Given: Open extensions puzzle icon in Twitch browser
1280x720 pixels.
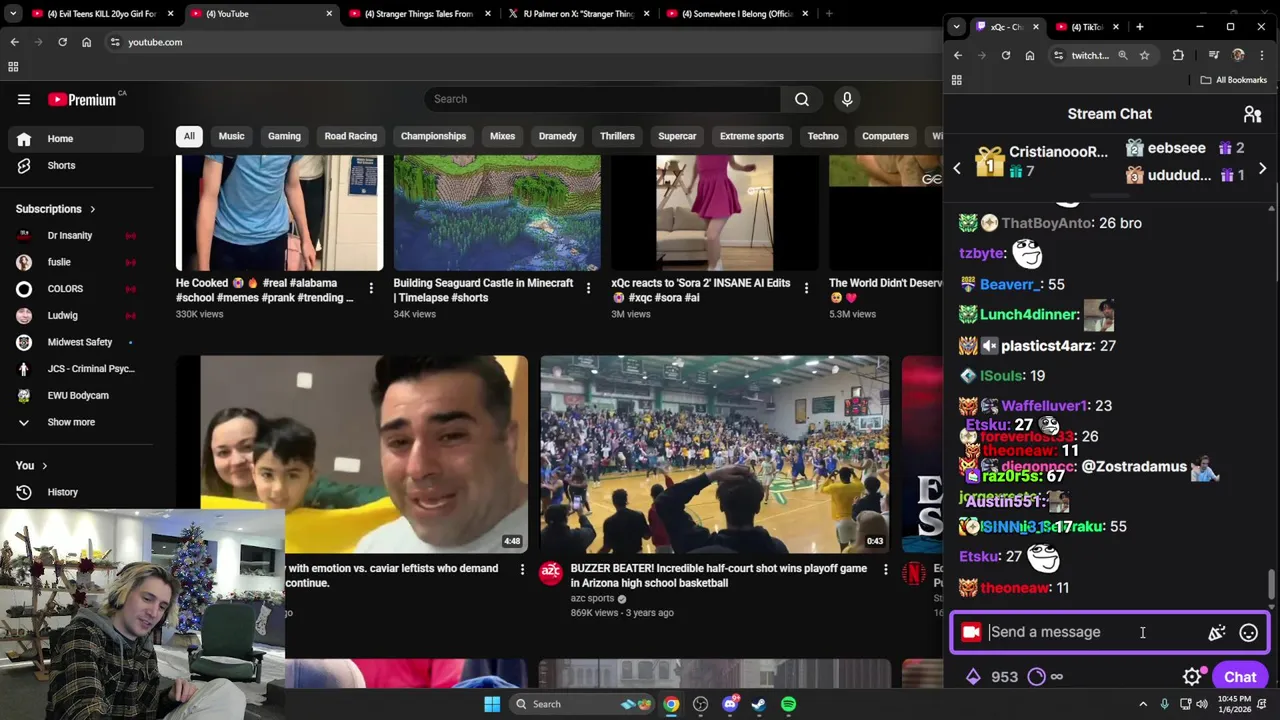Looking at the screenshot, I should click(1178, 55).
